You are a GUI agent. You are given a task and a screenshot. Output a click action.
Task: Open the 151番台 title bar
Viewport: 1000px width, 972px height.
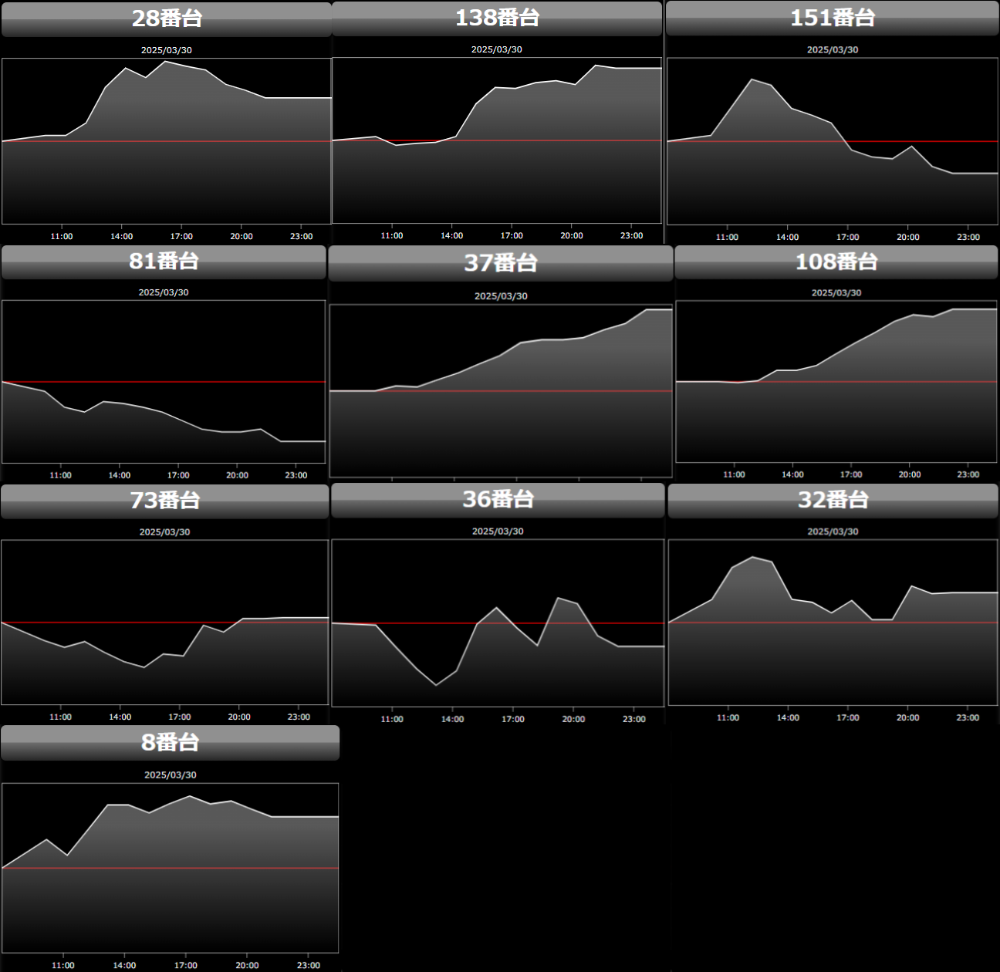(832, 18)
